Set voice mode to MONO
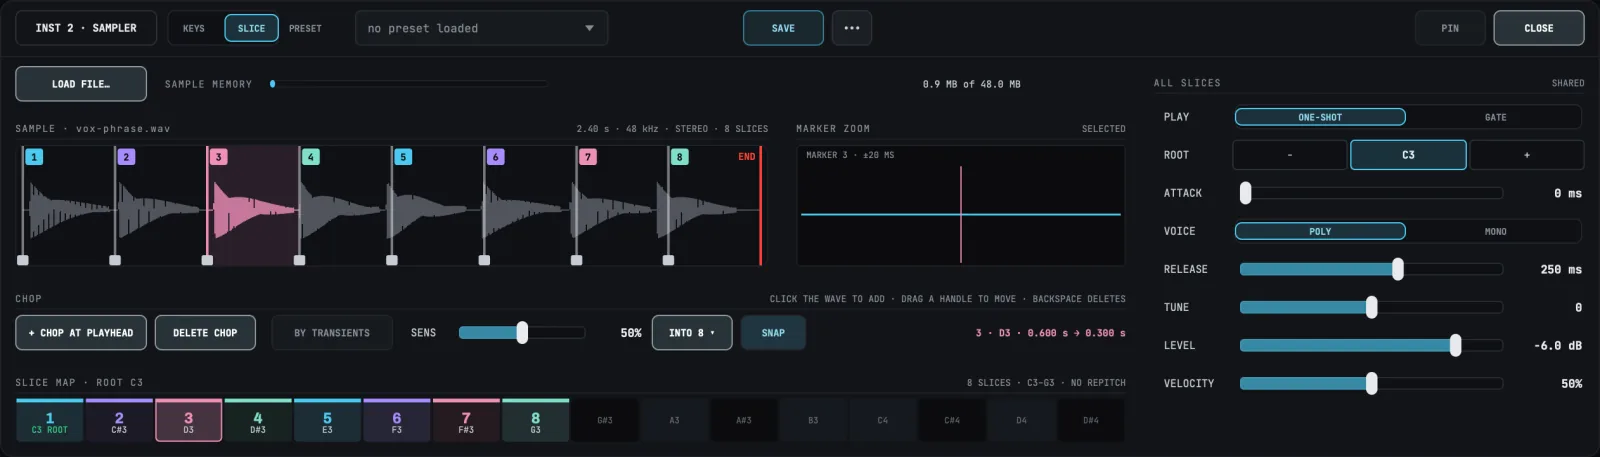This screenshot has width=1600, height=457. (1495, 231)
